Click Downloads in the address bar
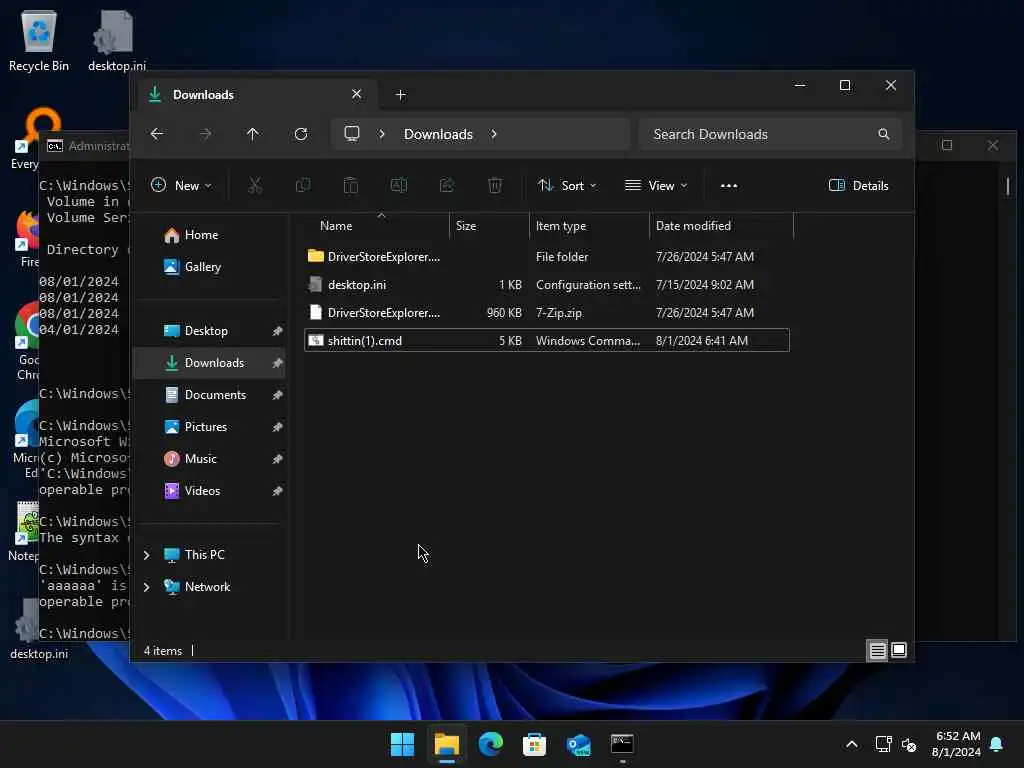1024x768 pixels. 438,134
